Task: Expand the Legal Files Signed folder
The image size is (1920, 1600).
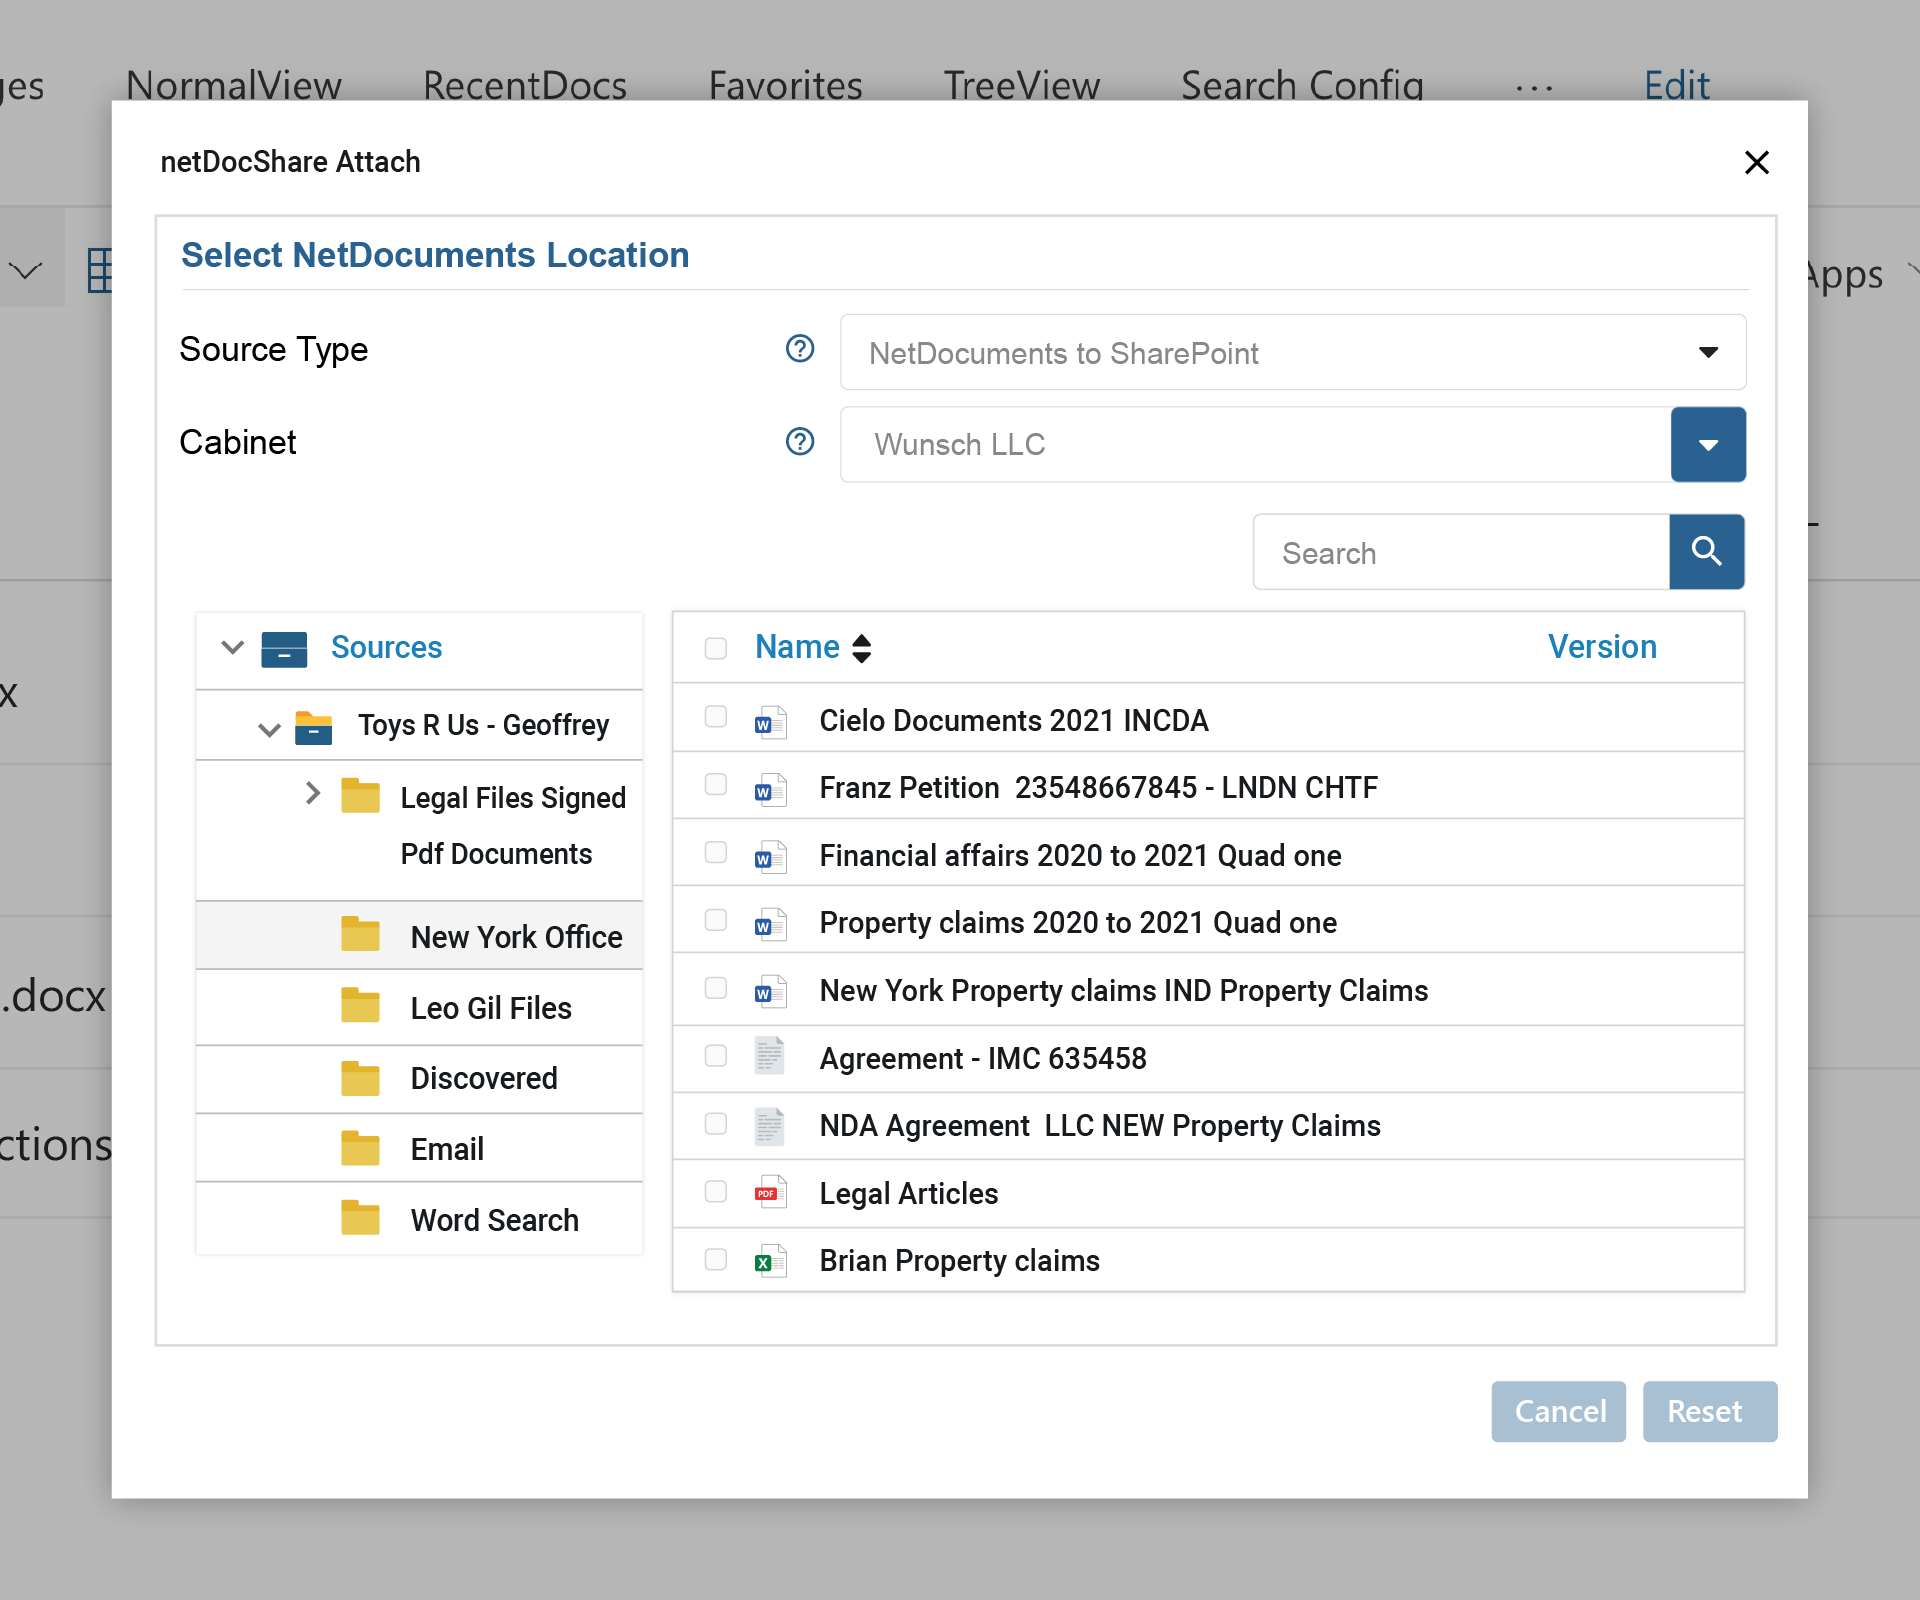Action: [x=313, y=793]
